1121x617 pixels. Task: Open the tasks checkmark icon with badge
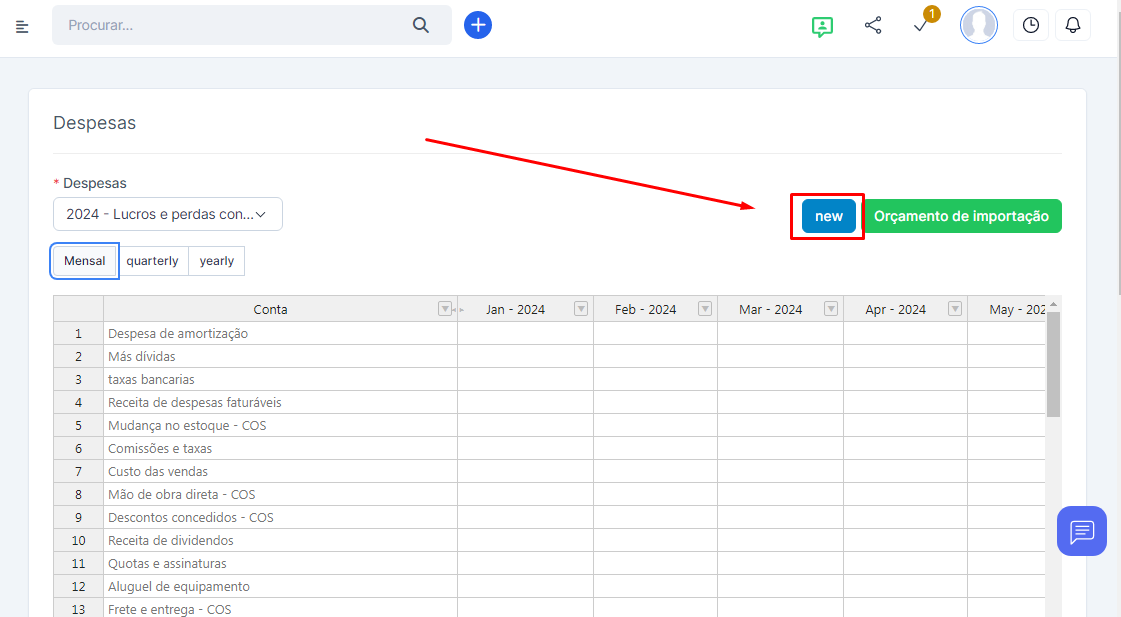(922, 26)
